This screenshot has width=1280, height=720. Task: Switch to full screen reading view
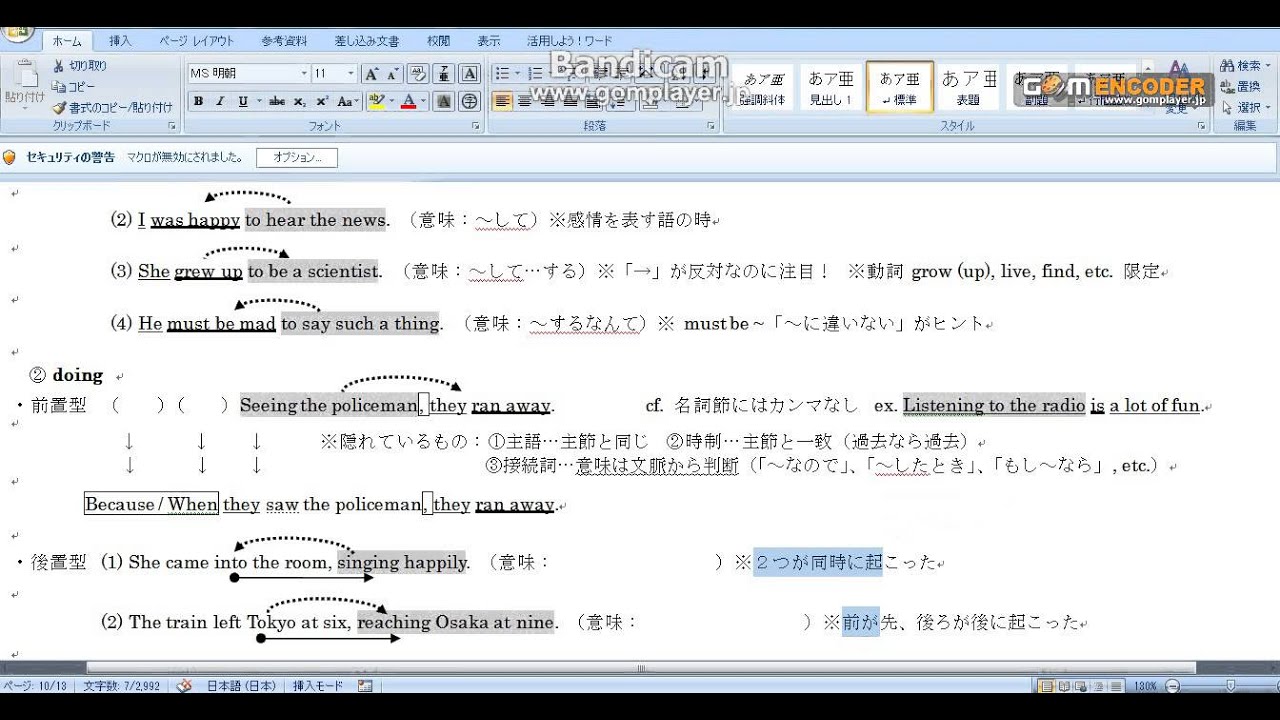tap(1062, 686)
